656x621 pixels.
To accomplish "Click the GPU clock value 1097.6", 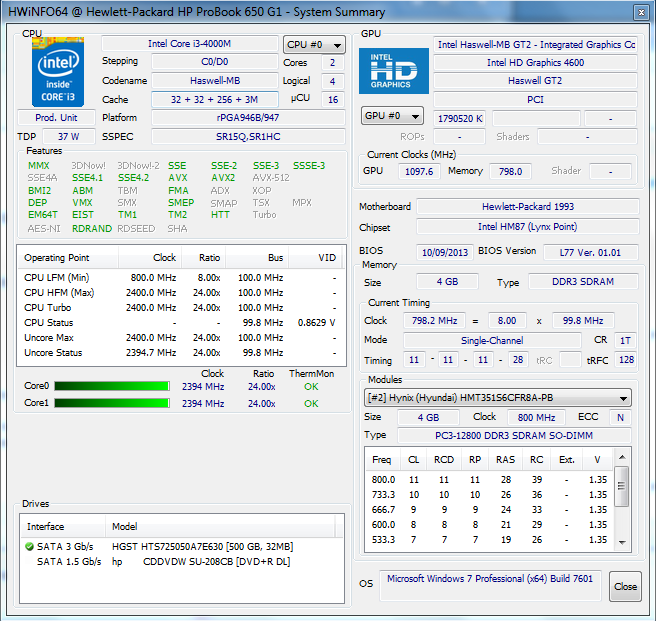I will pyautogui.click(x=419, y=172).
